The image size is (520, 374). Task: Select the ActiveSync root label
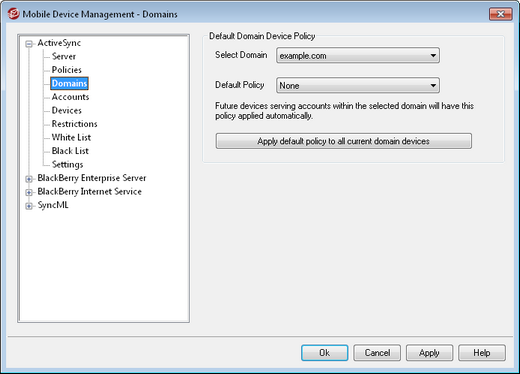coord(59,43)
